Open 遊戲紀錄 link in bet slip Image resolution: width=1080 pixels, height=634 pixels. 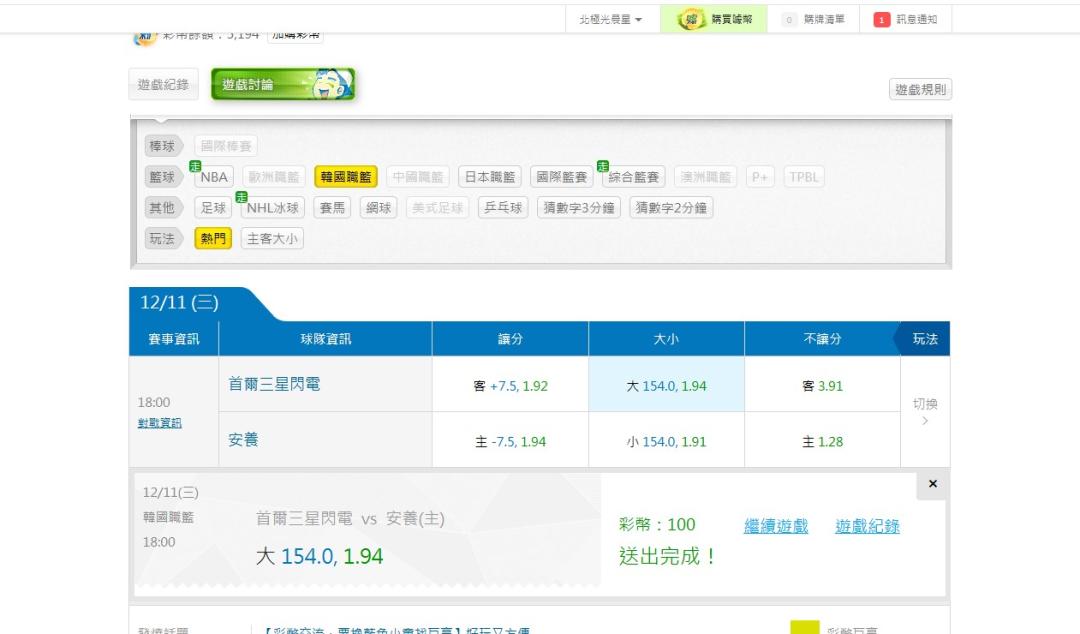(867, 526)
